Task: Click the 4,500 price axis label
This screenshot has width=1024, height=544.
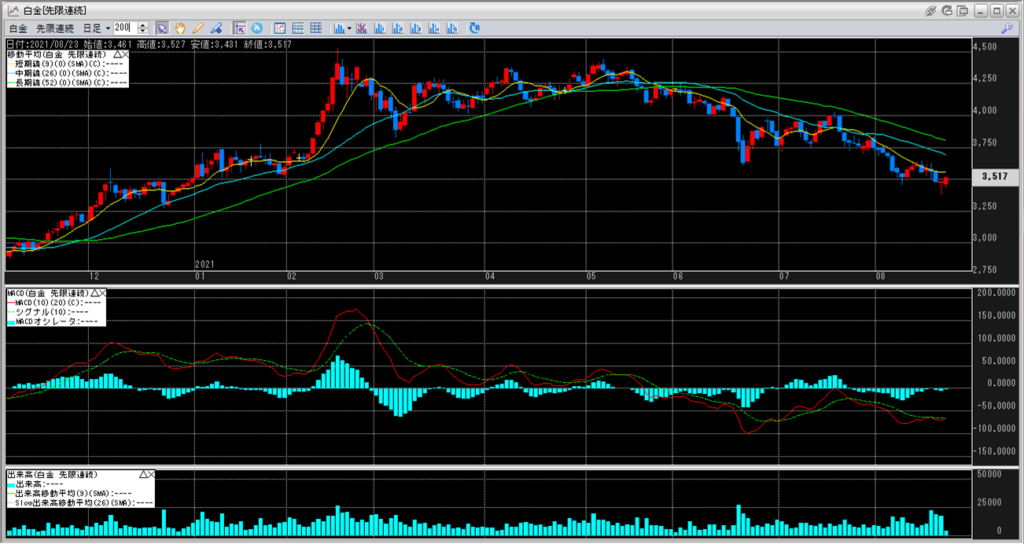Action: pos(984,47)
